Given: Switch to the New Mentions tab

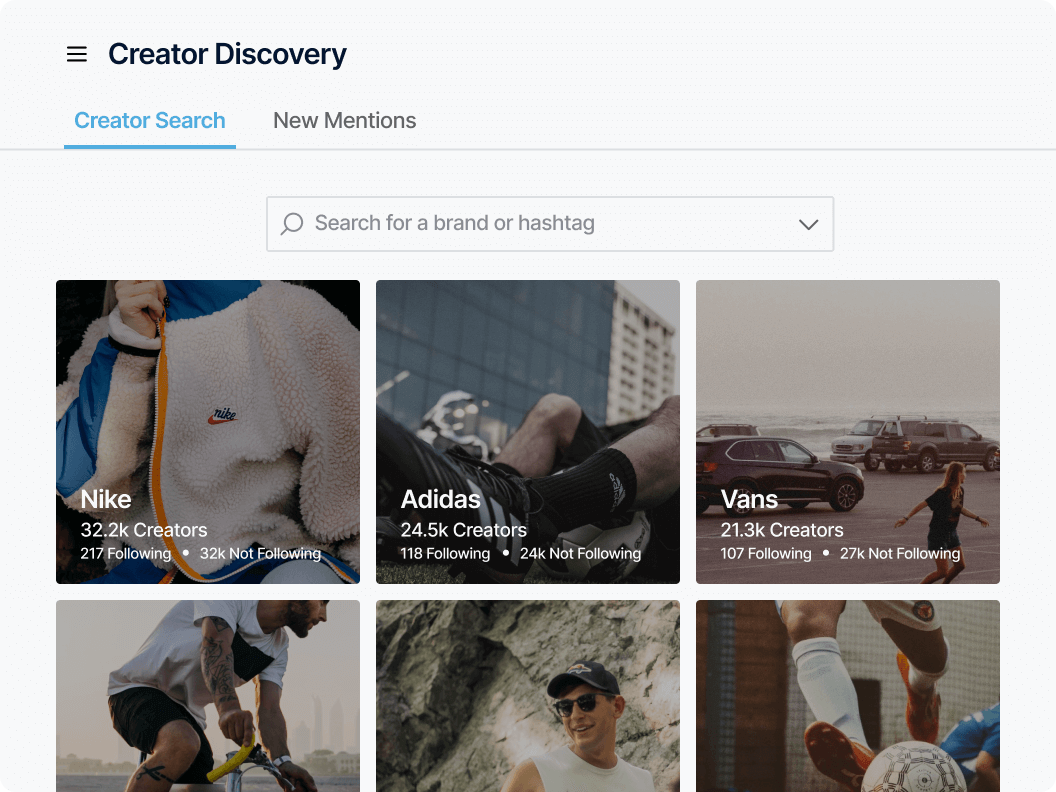Looking at the screenshot, I should coord(344,121).
